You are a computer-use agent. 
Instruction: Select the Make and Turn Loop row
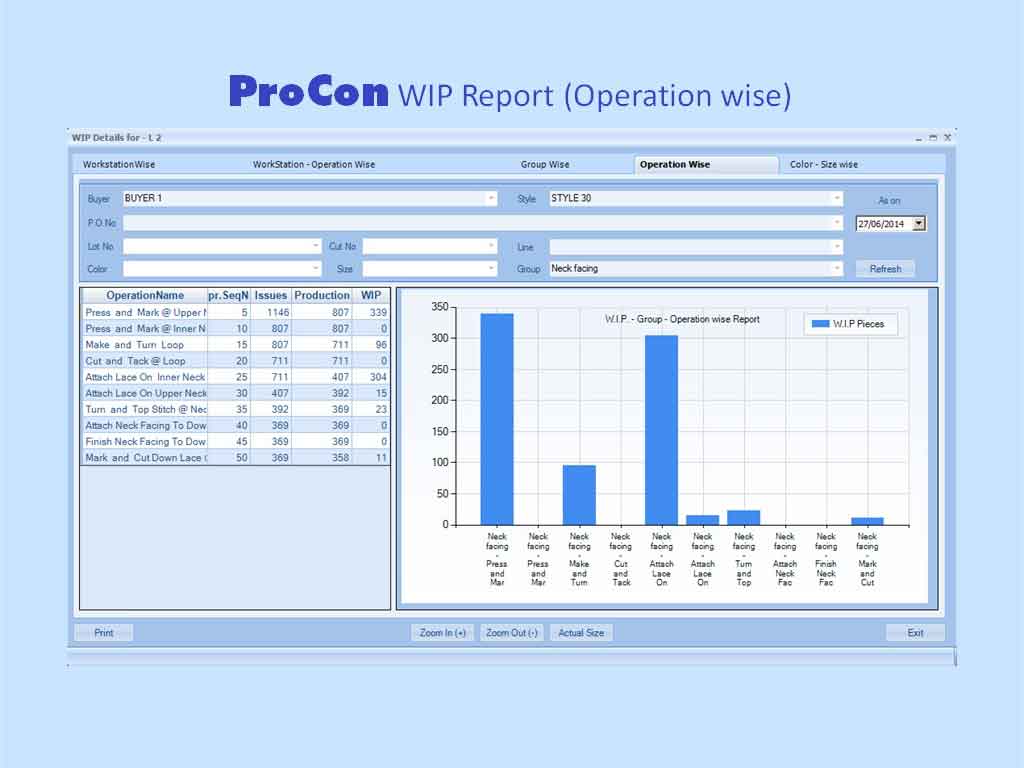tap(235, 345)
